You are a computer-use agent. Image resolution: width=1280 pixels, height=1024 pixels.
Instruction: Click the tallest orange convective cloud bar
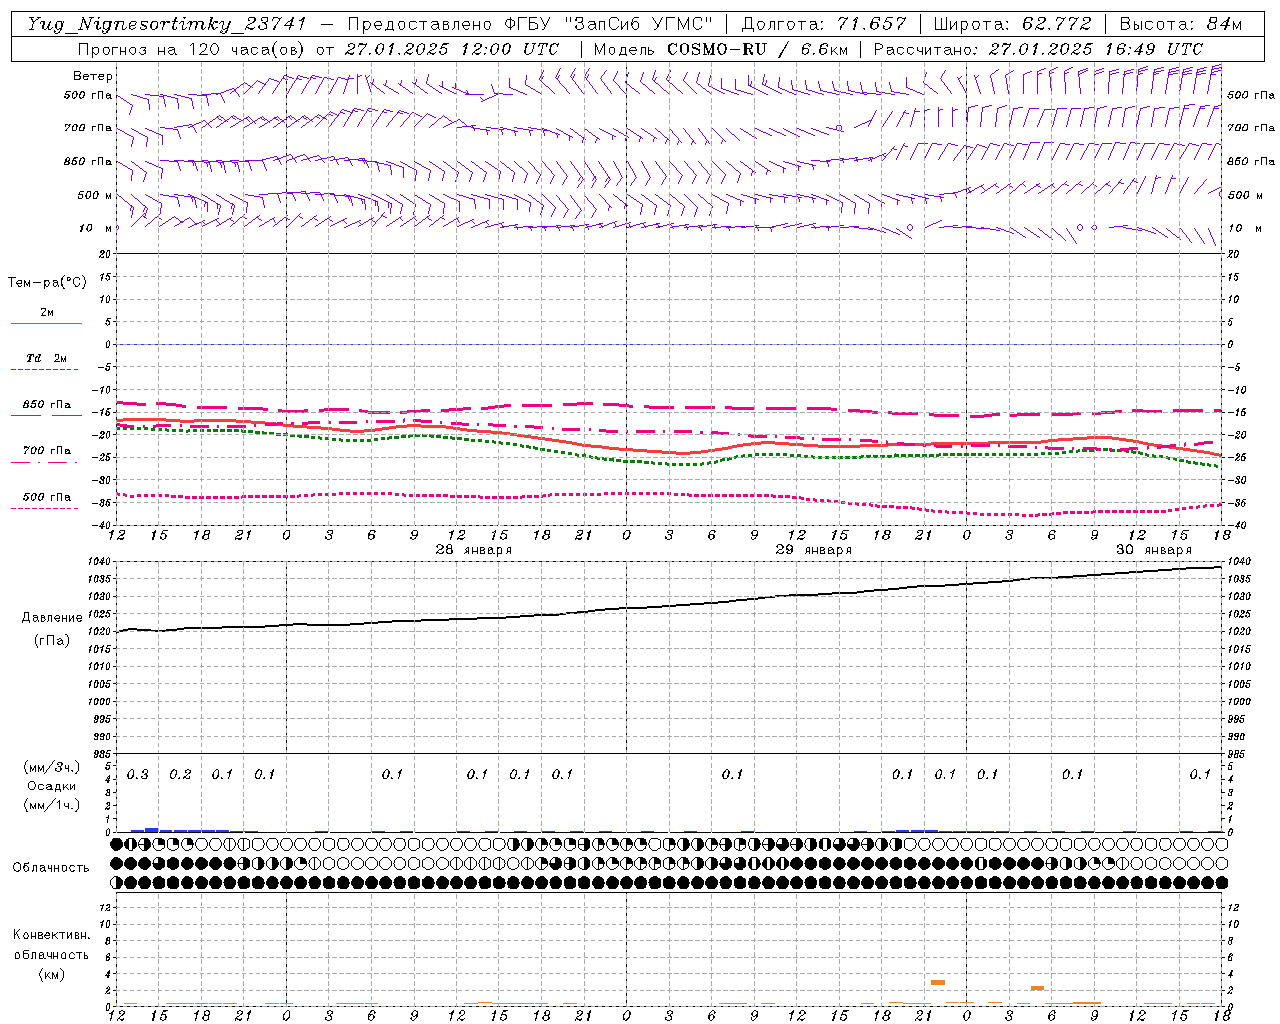point(938,982)
